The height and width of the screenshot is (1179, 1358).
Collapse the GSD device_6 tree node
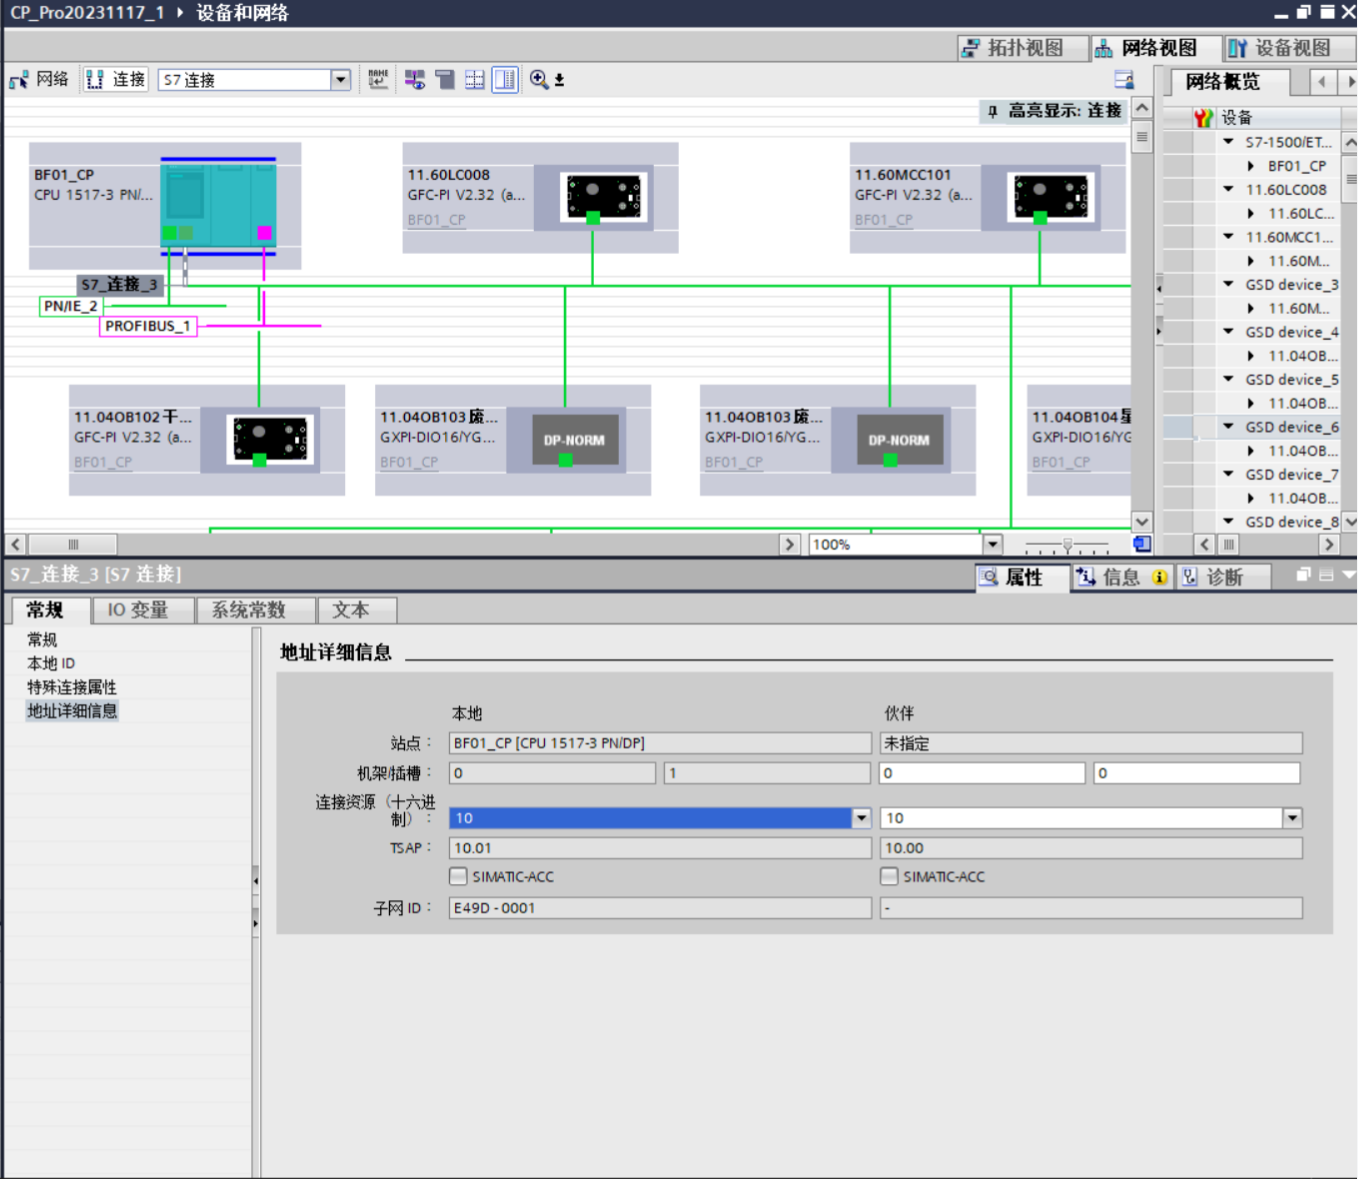(1229, 426)
